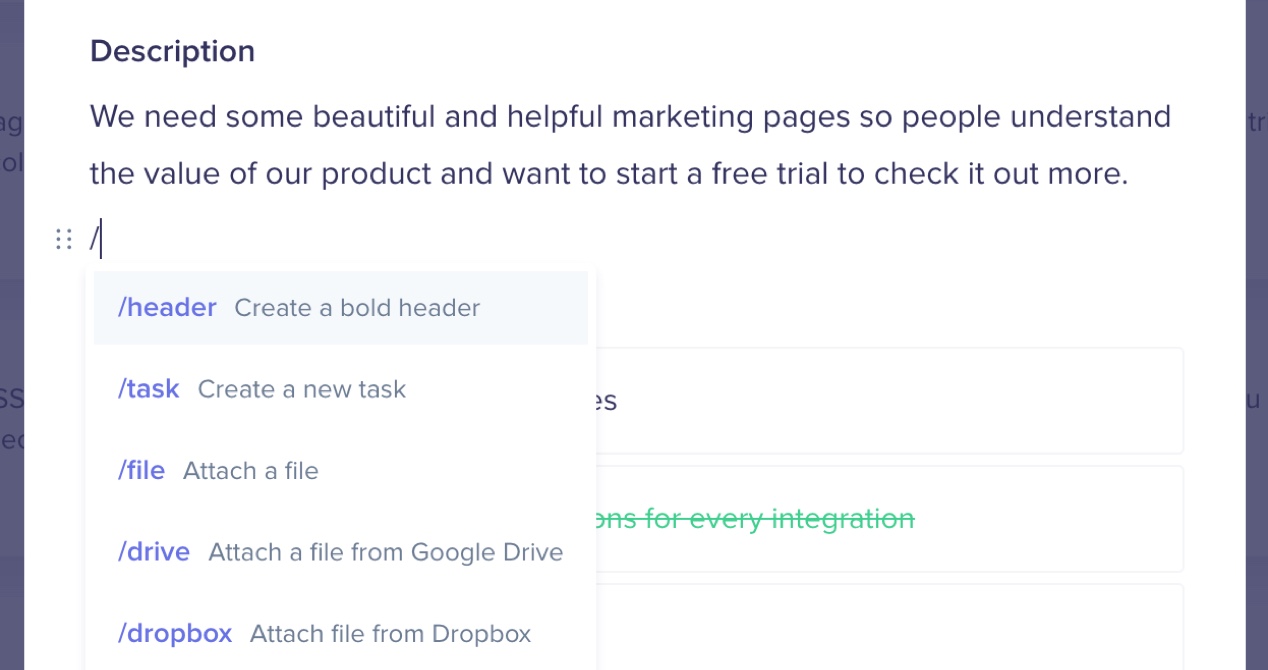Click the Description heading
The height and width of the screenshot is (670, 1268).
point(172,52)
